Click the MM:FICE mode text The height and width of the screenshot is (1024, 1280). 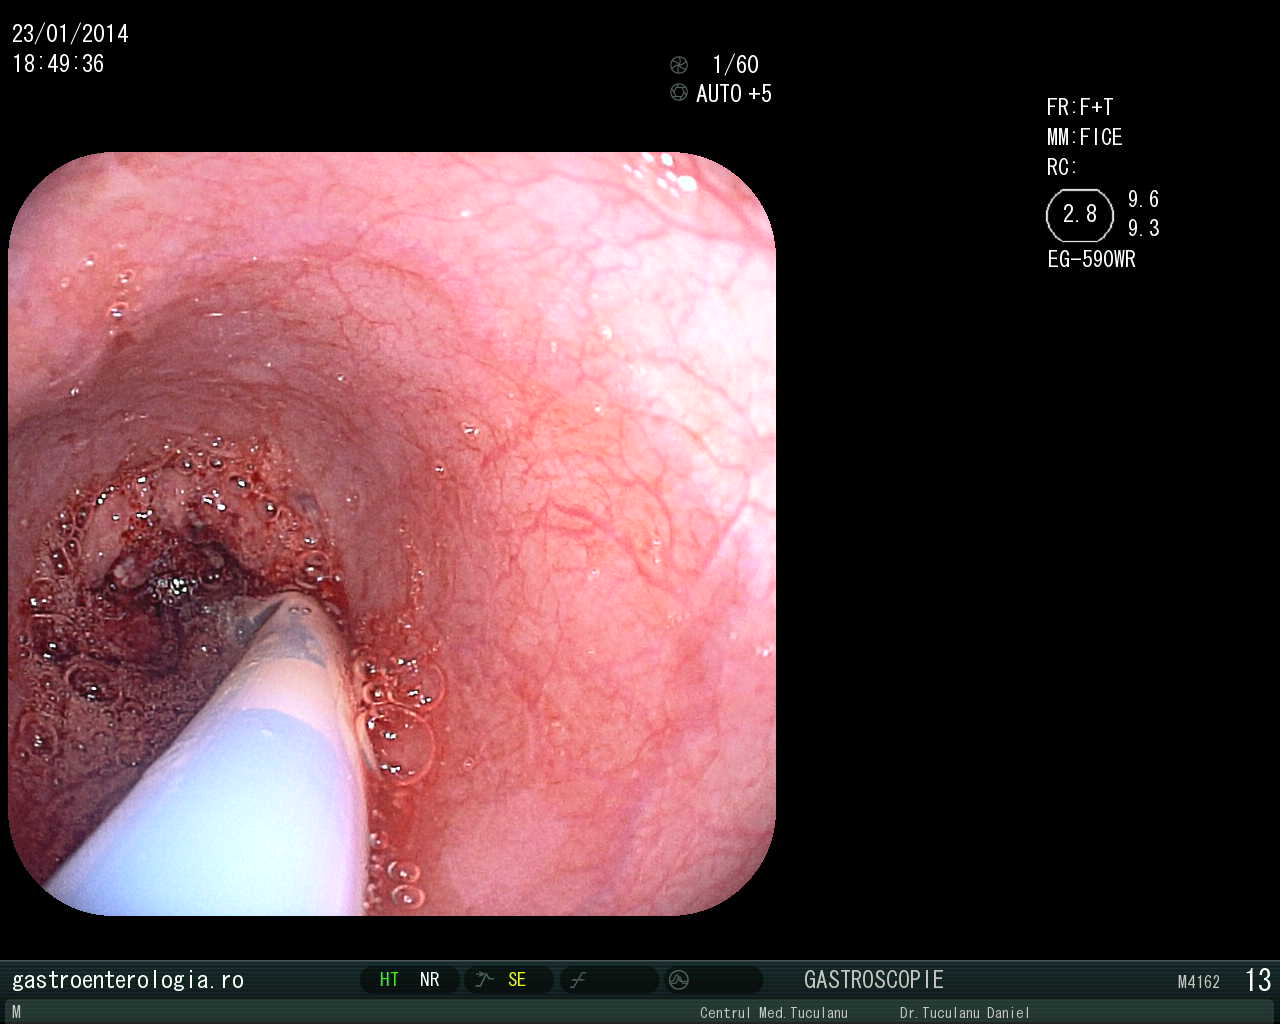click(1085, 137)
